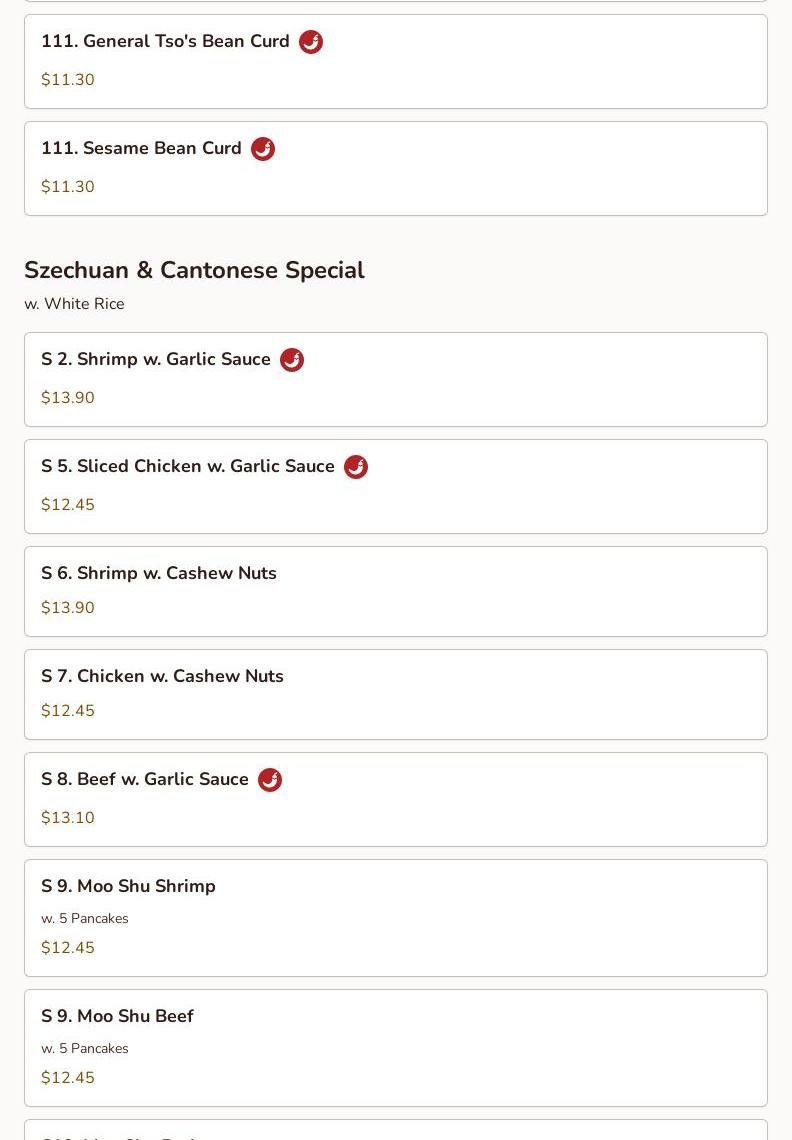Click spicy icon on Shrimp w. Garlic Sauce
792x1140 pixels.
tap(292, 360)
